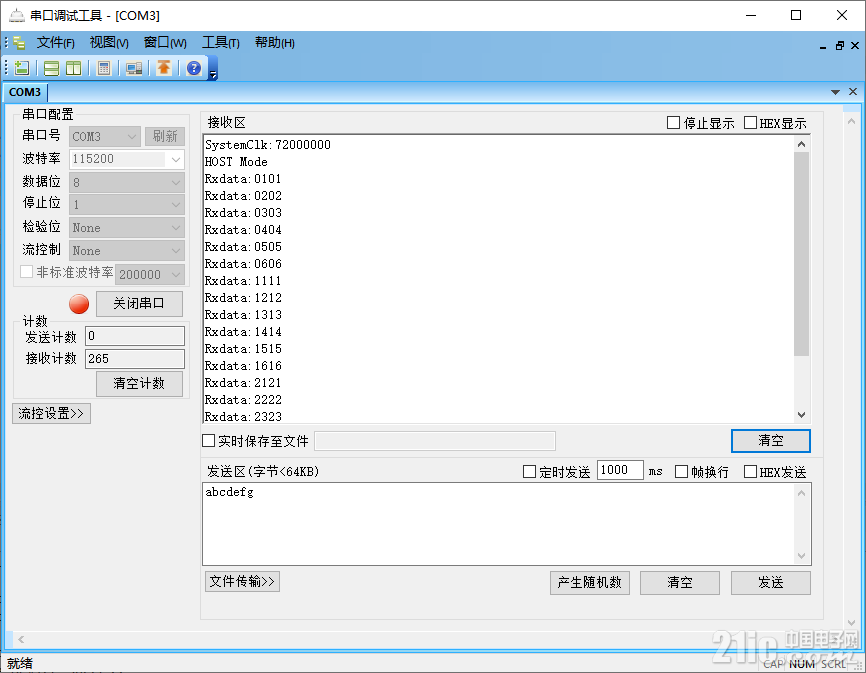Click the horizontal tile windows icon
Viewport: 866px width, 673px height.
click(51, 68)
